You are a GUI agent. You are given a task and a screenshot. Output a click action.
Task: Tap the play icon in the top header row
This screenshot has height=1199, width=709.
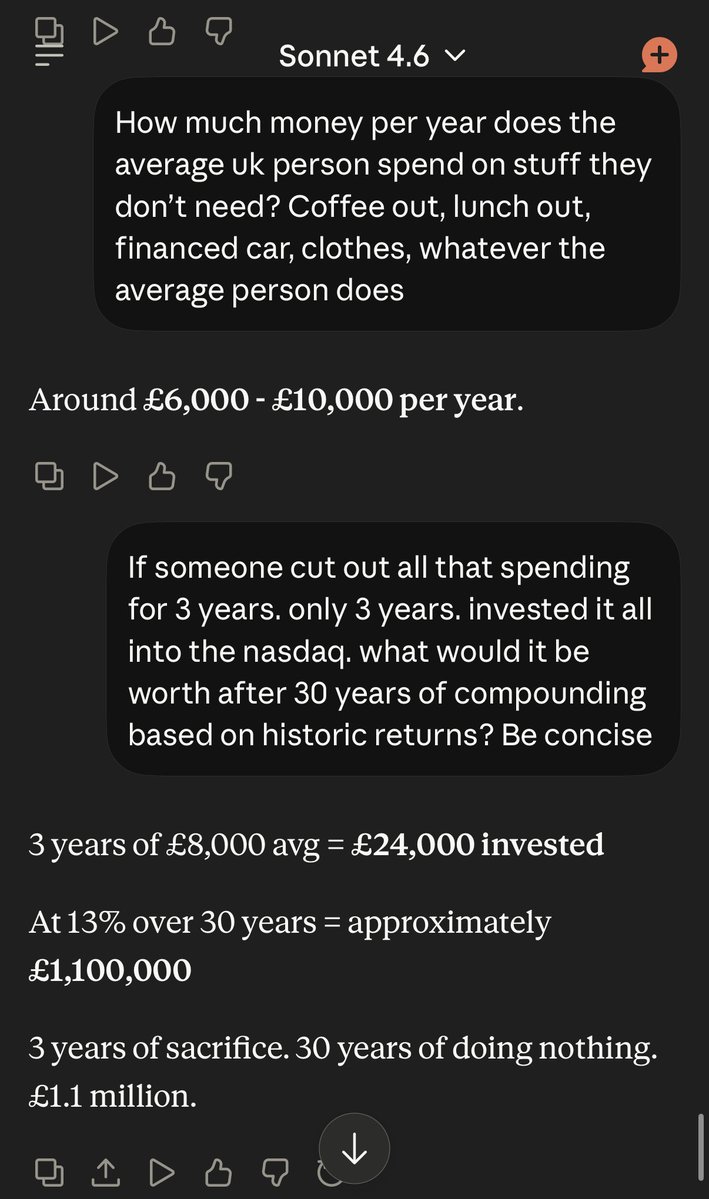[105, 33]
